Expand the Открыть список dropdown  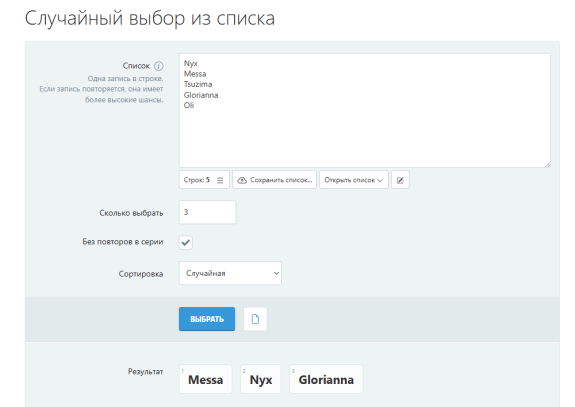[354, 180]
